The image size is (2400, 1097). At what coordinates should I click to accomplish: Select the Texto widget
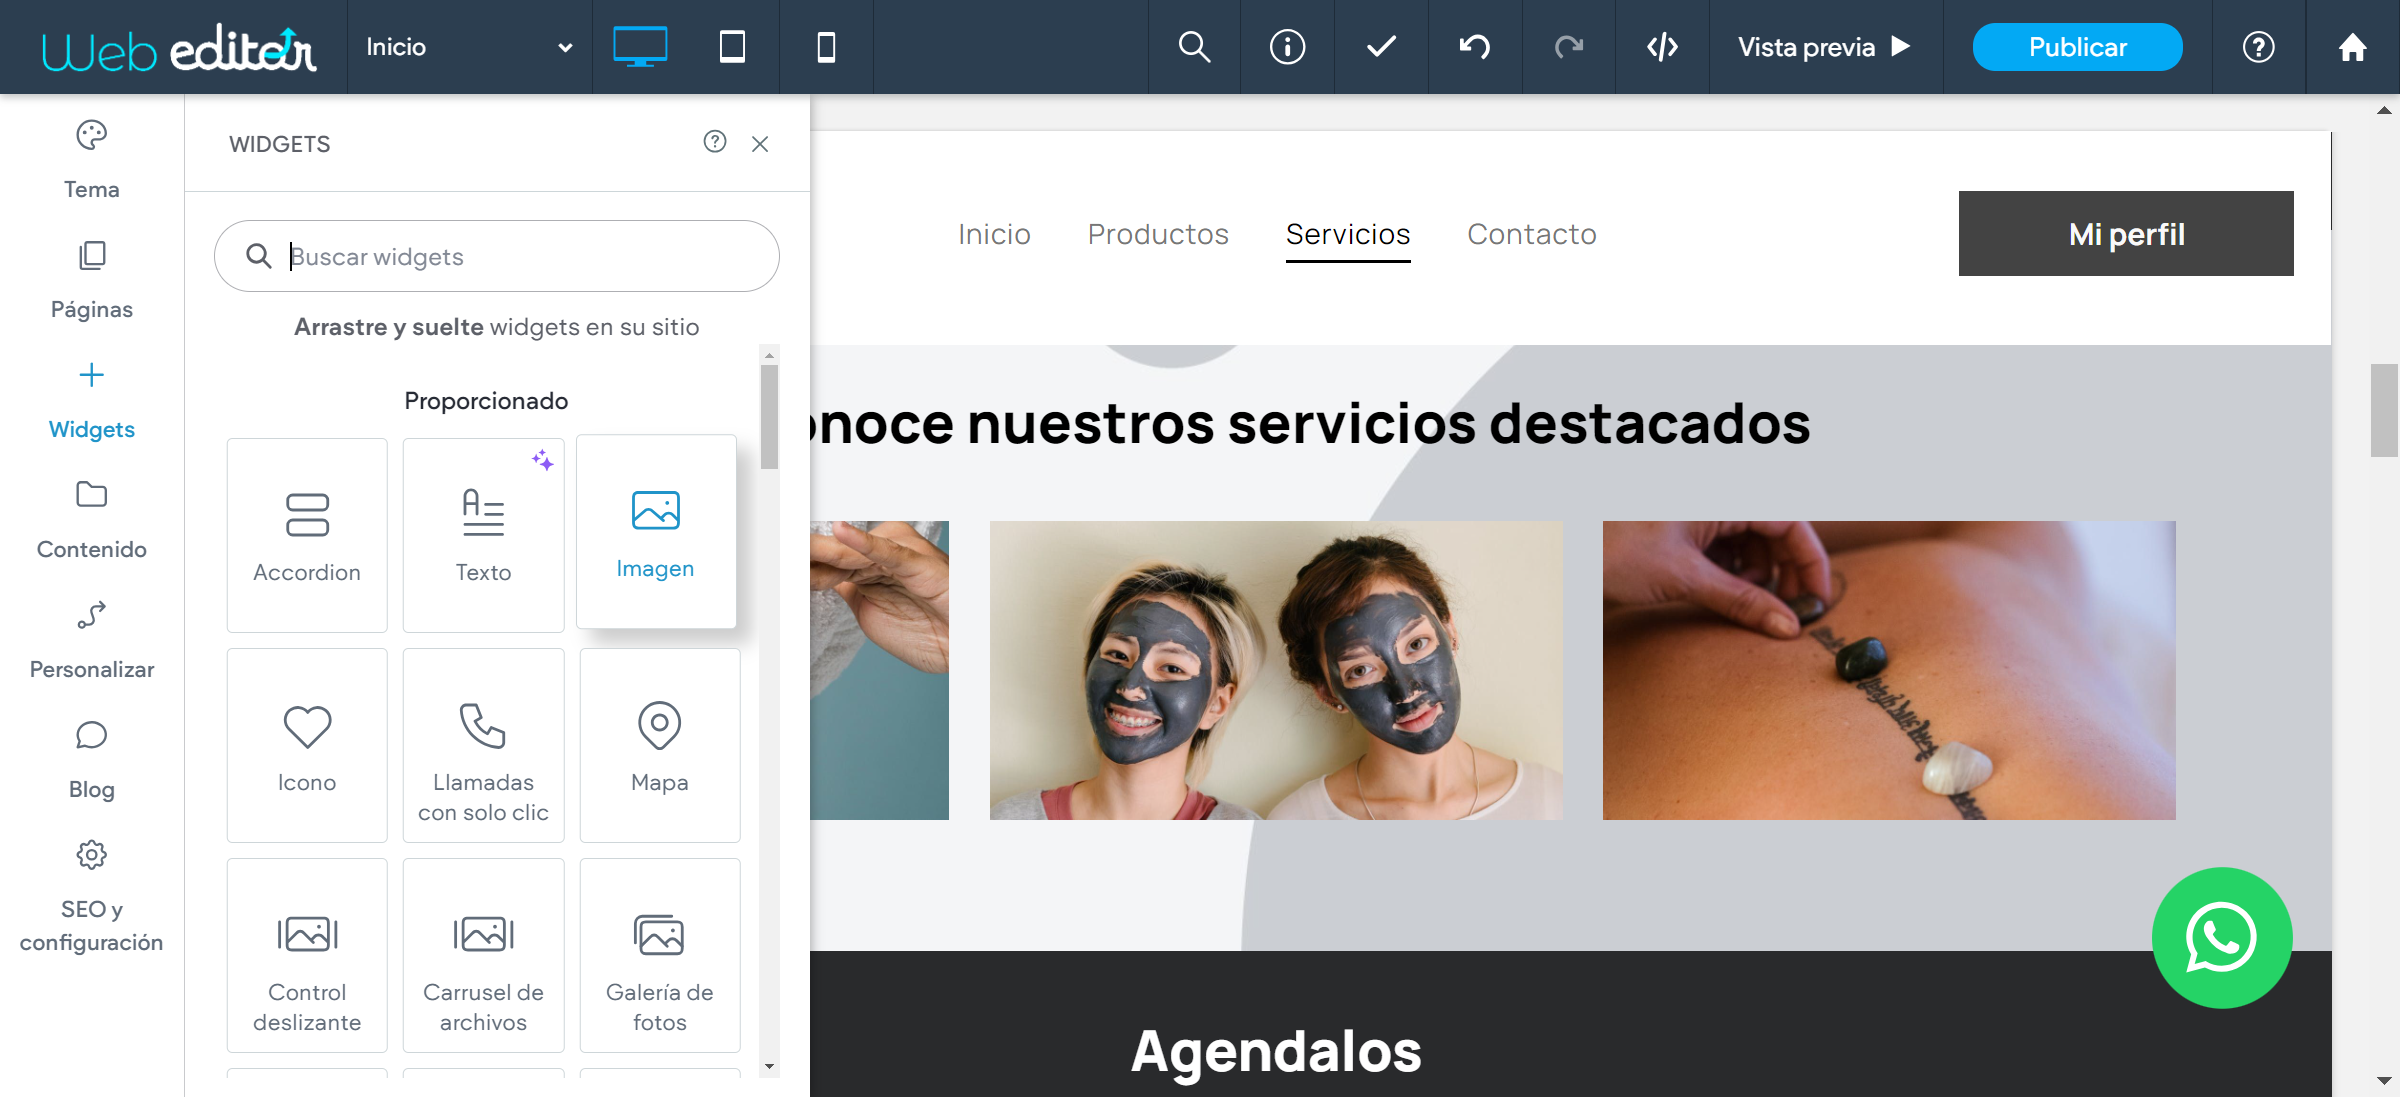(x=483, y=535)
